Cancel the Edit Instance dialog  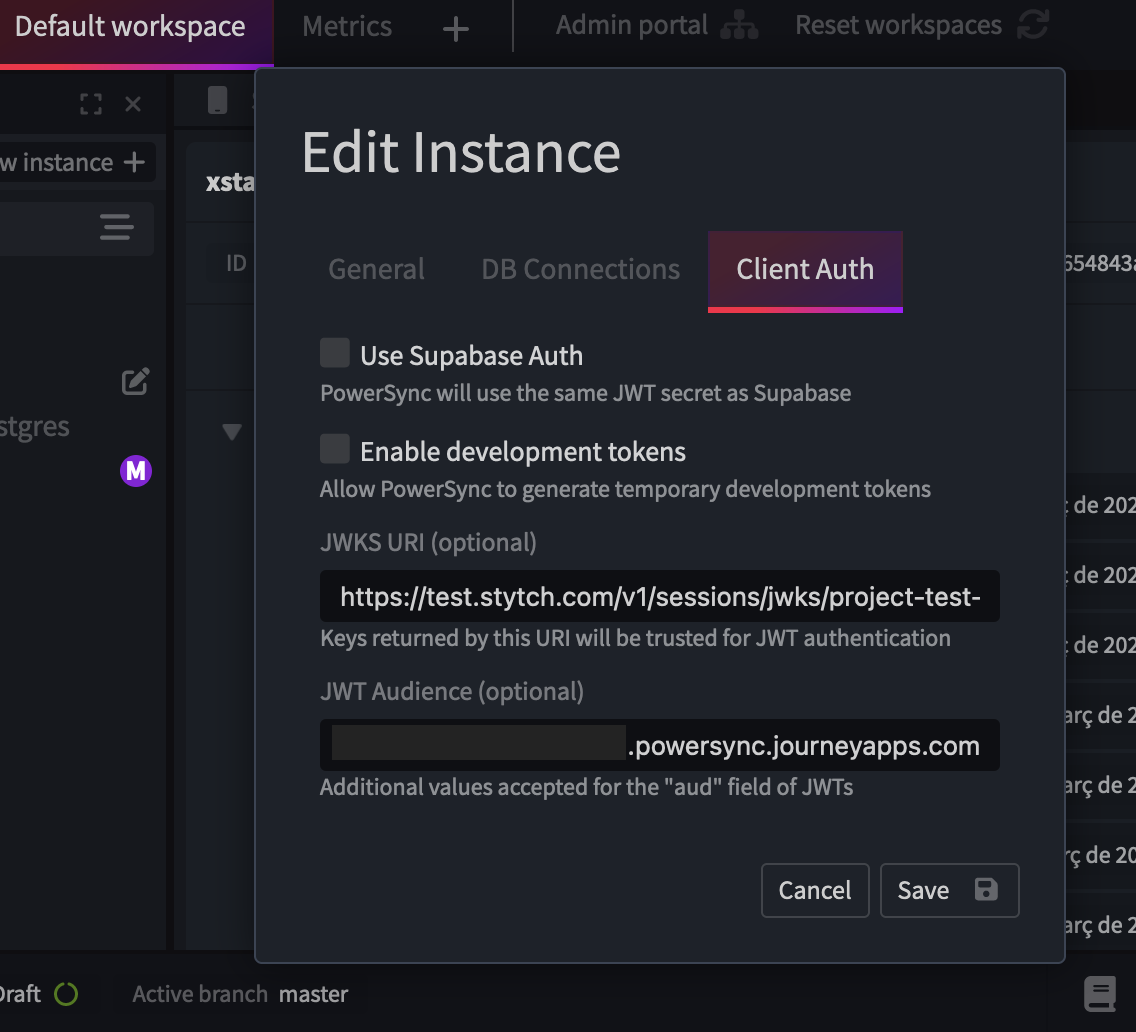(815, 890)
